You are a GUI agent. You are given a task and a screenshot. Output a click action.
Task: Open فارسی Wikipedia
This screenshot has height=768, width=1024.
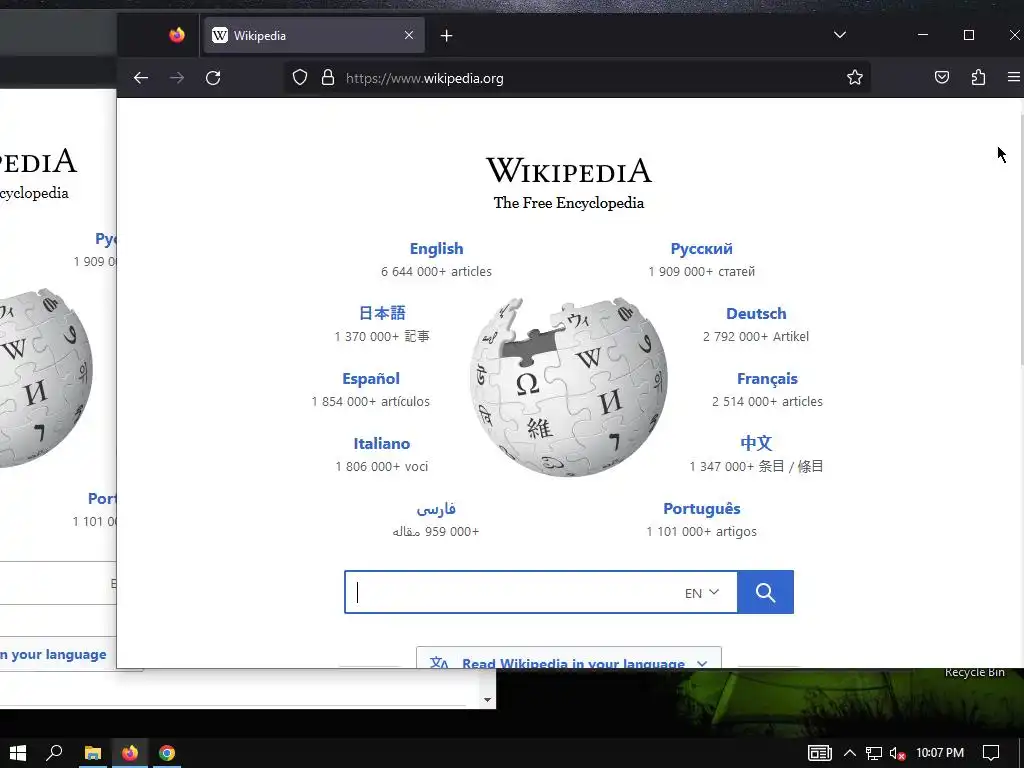[436, 509]
